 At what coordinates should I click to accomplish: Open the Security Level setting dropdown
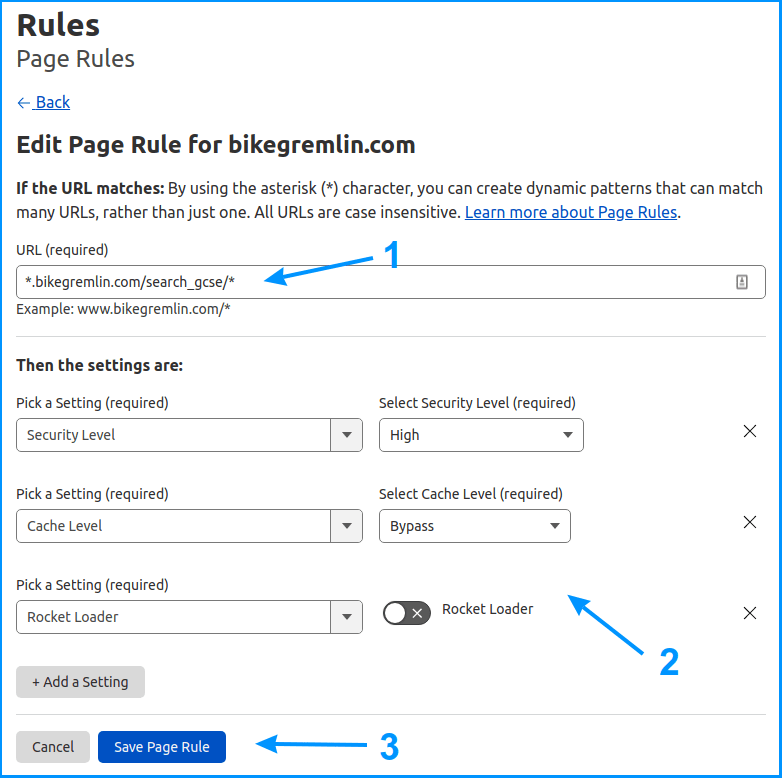pos(189,435)
